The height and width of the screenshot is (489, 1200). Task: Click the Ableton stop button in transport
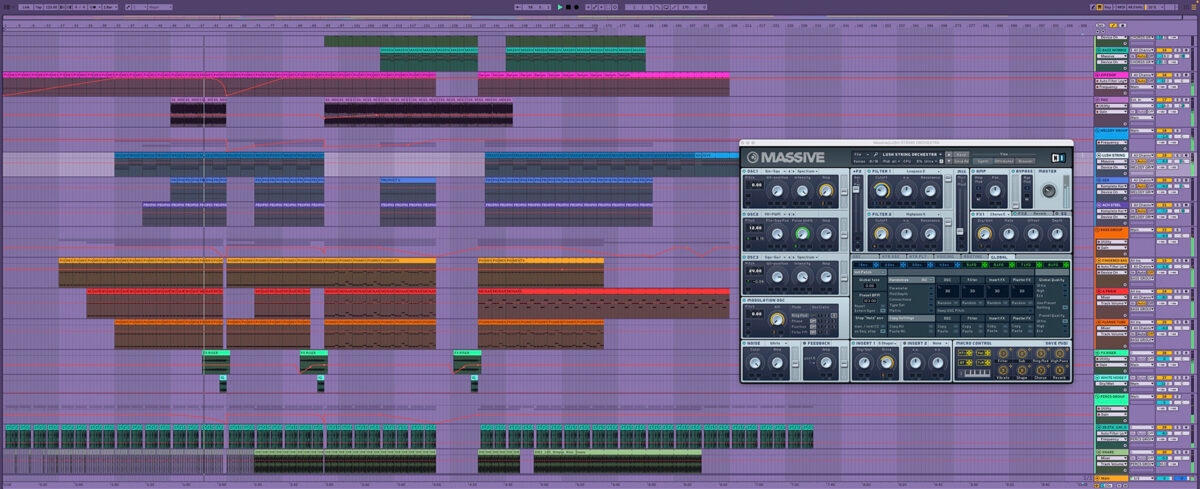coord(568,7)
